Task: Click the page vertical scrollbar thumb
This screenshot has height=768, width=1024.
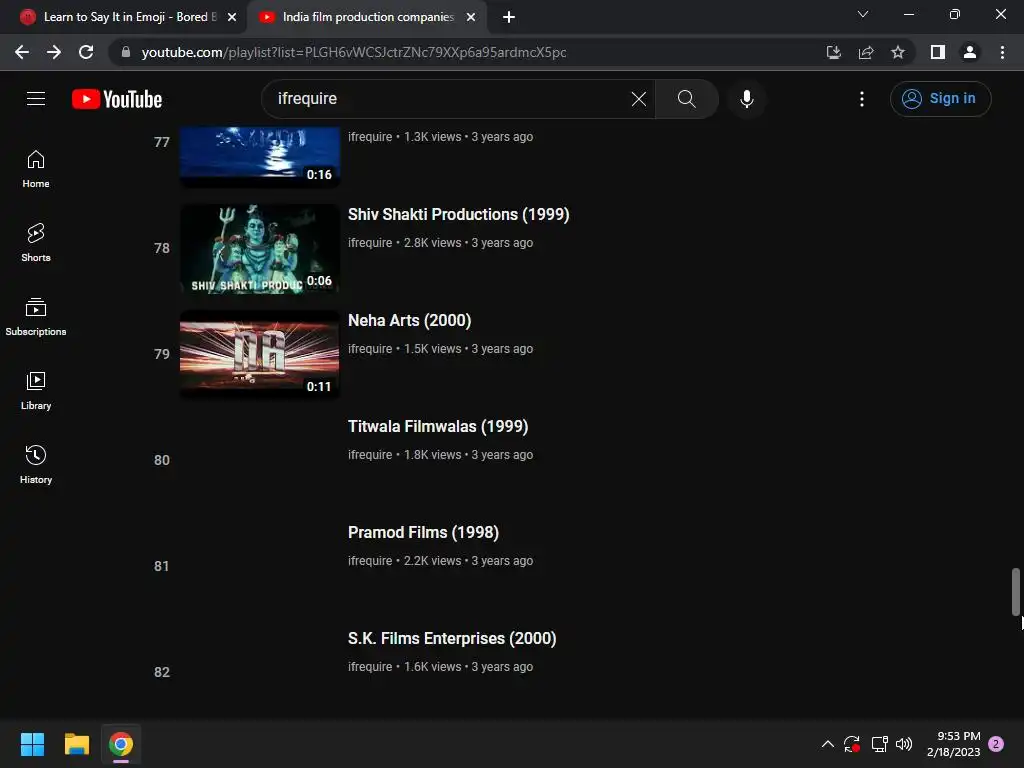Action: 1016,592
